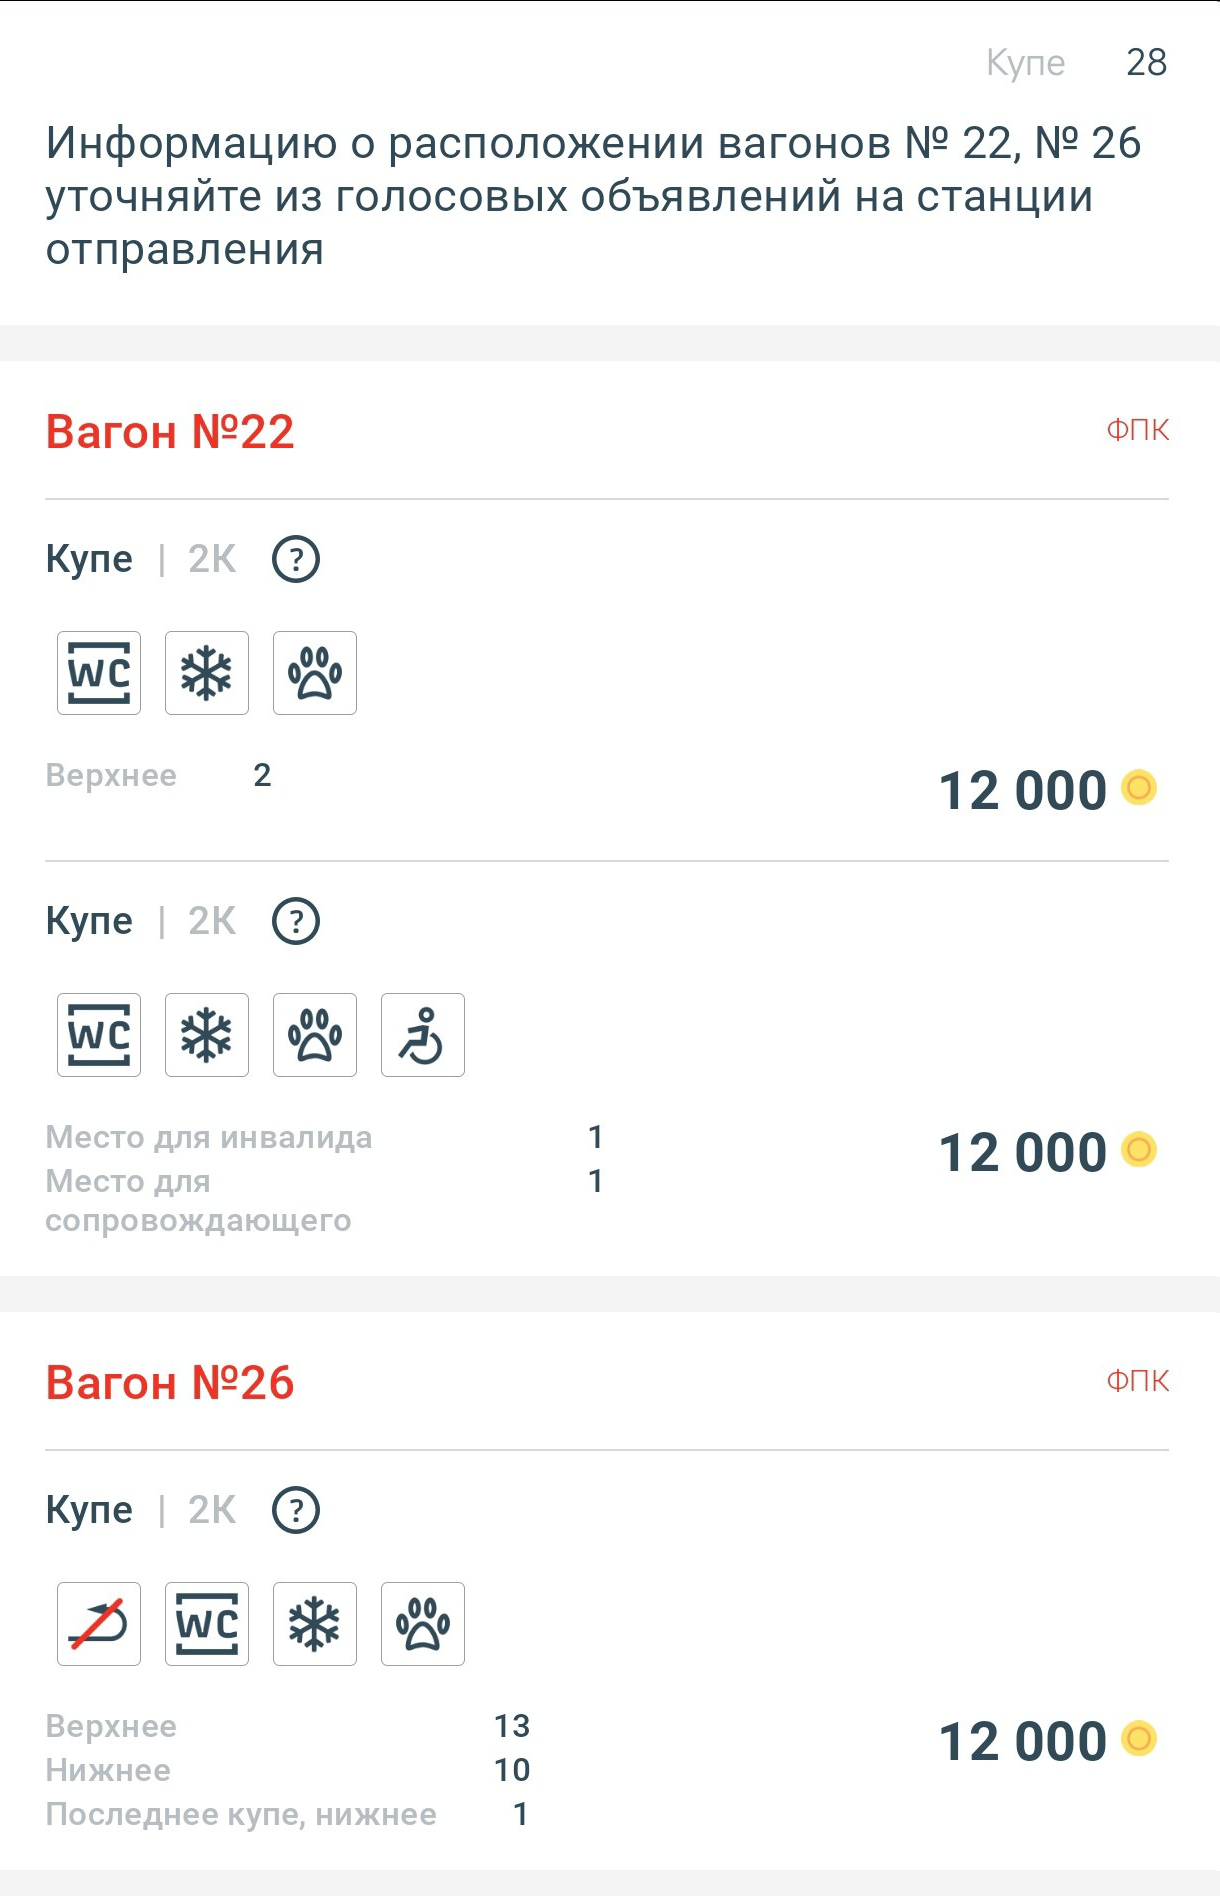The width and height of the screenshot is (1220, 1896).
Task: Open the question mark help for the disabled-seat coupe
Action: [x=296, y=921]
